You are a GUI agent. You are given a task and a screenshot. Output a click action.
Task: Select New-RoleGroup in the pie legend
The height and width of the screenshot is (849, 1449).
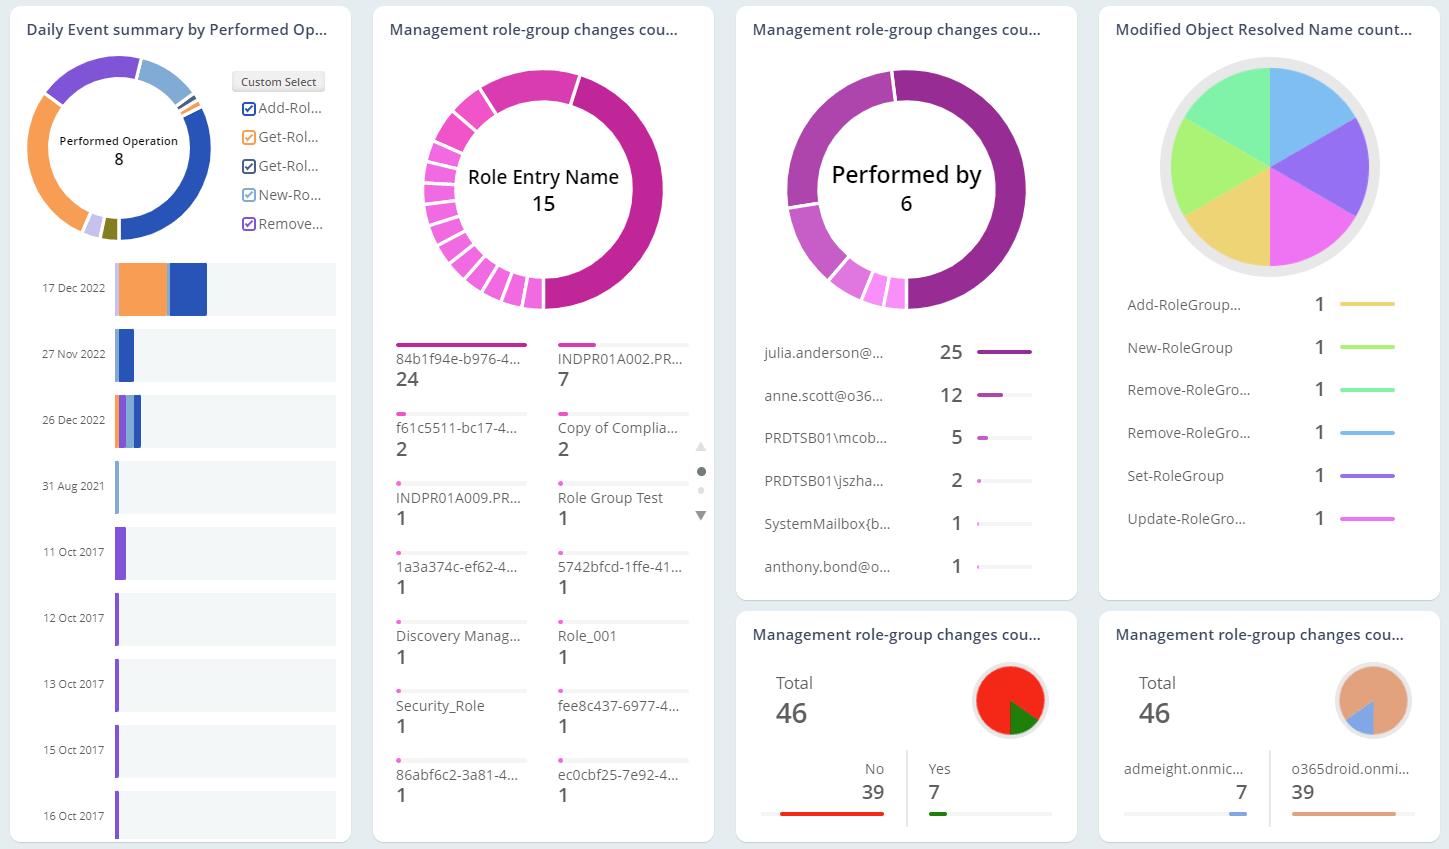pyautogui.click(x=1179, y=348)
